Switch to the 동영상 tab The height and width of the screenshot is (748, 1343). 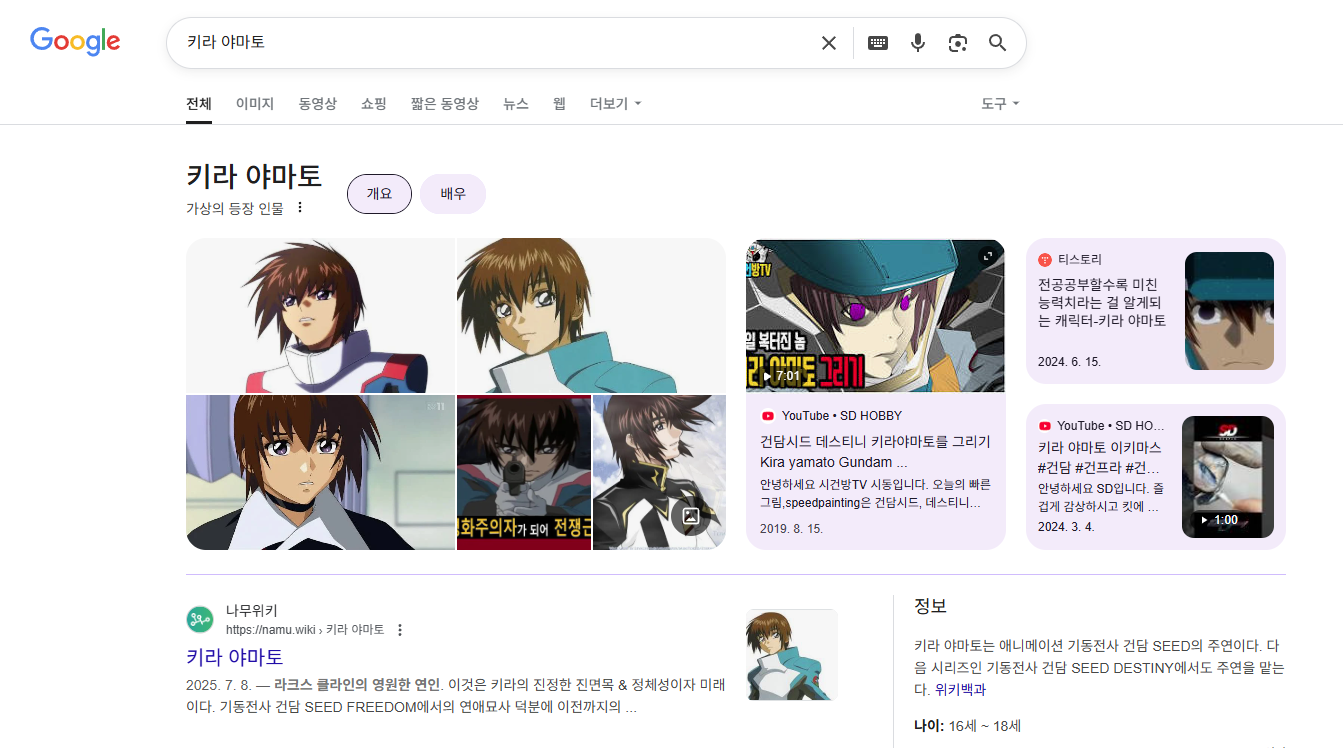point(317,104)
